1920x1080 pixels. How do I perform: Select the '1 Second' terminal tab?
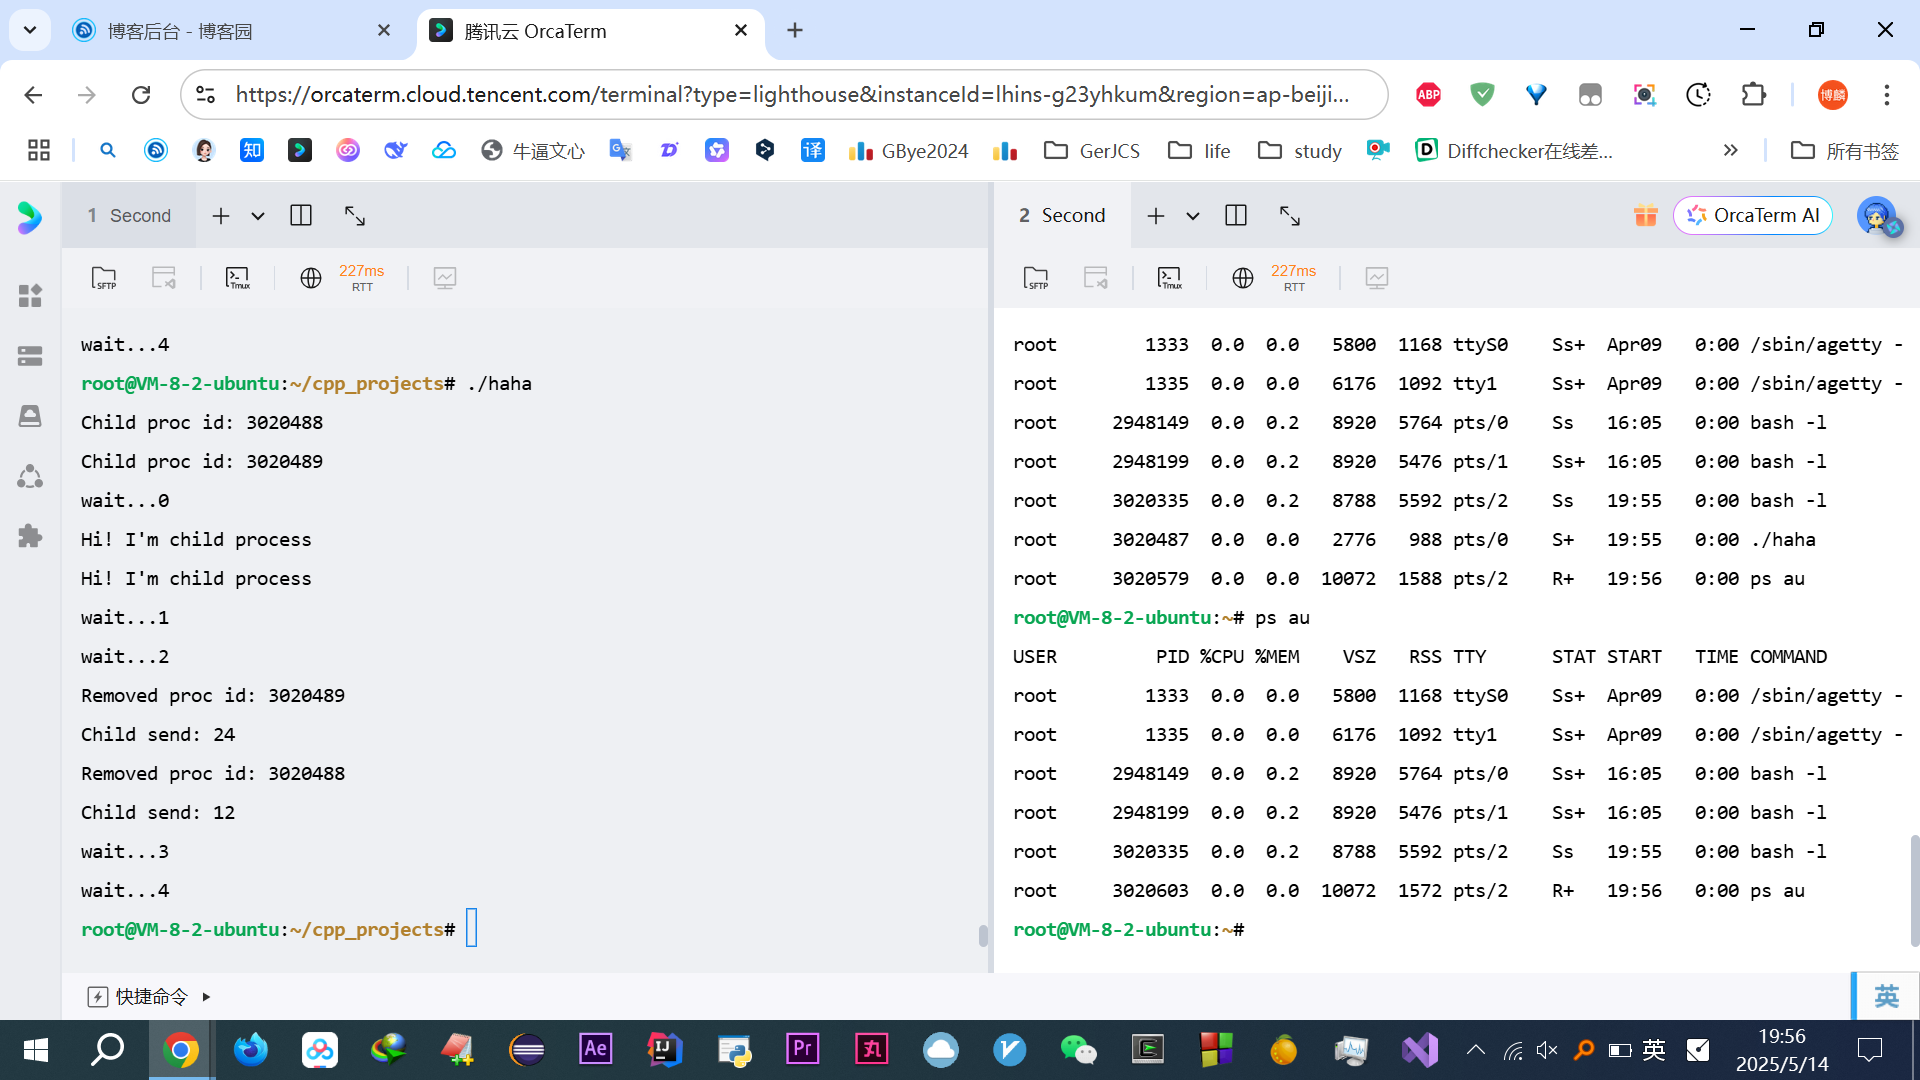pyautogui.click(x=129, y=216)
